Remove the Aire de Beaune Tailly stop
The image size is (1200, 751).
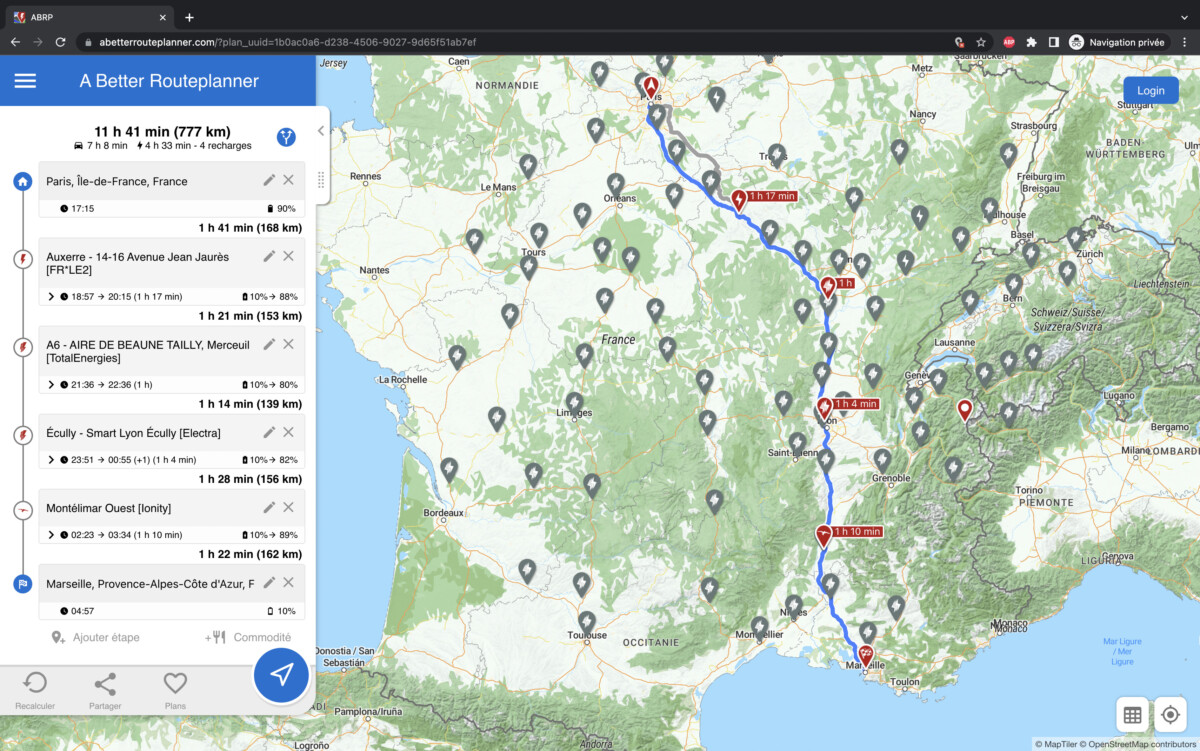pyautogui.click(x=288, y=344)
